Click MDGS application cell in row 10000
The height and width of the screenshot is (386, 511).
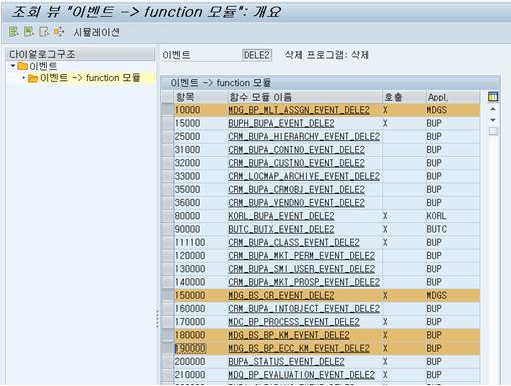[x=453, y=110]
